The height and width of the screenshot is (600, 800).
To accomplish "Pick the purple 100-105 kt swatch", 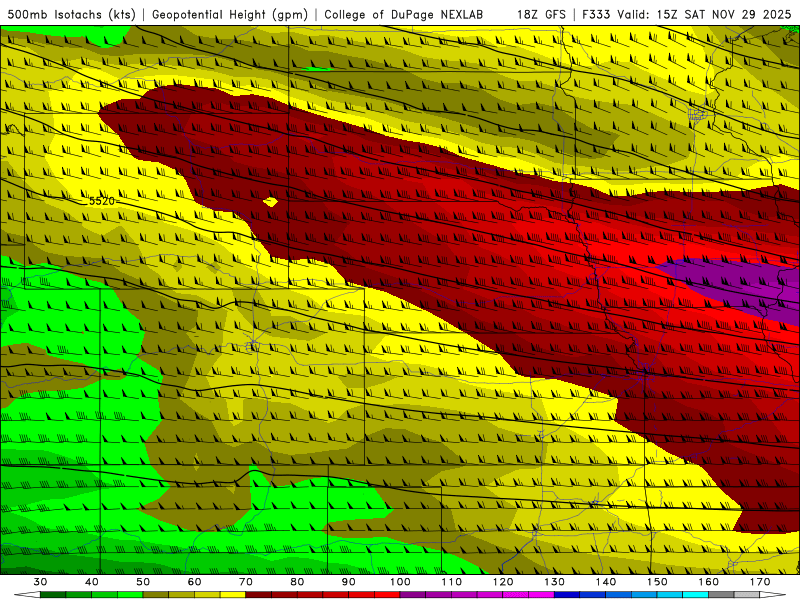I will 413,594.
